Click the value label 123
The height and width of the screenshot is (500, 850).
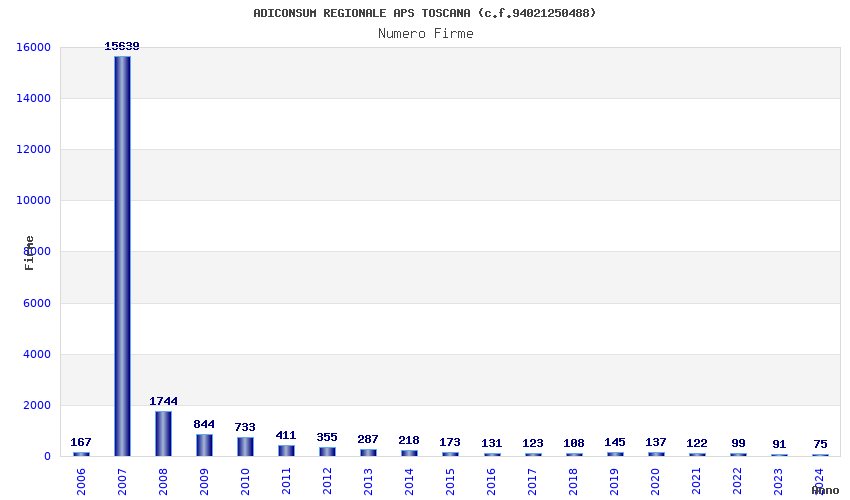533,444
